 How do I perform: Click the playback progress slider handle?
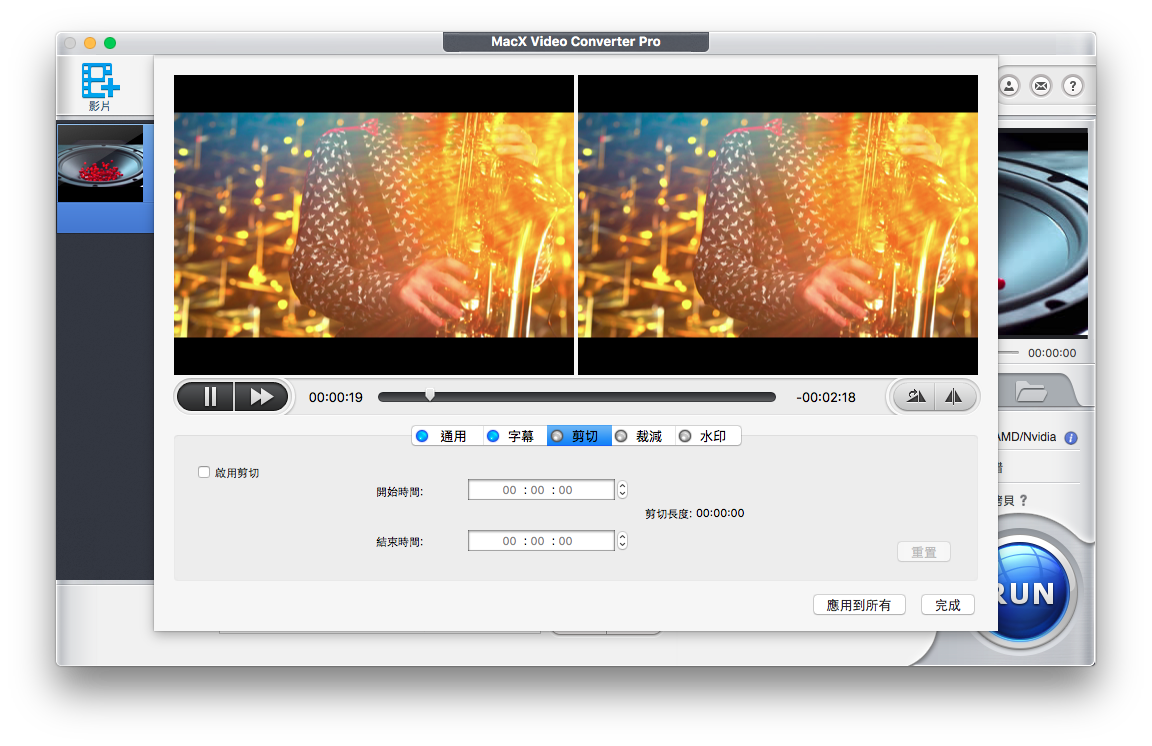430,396
